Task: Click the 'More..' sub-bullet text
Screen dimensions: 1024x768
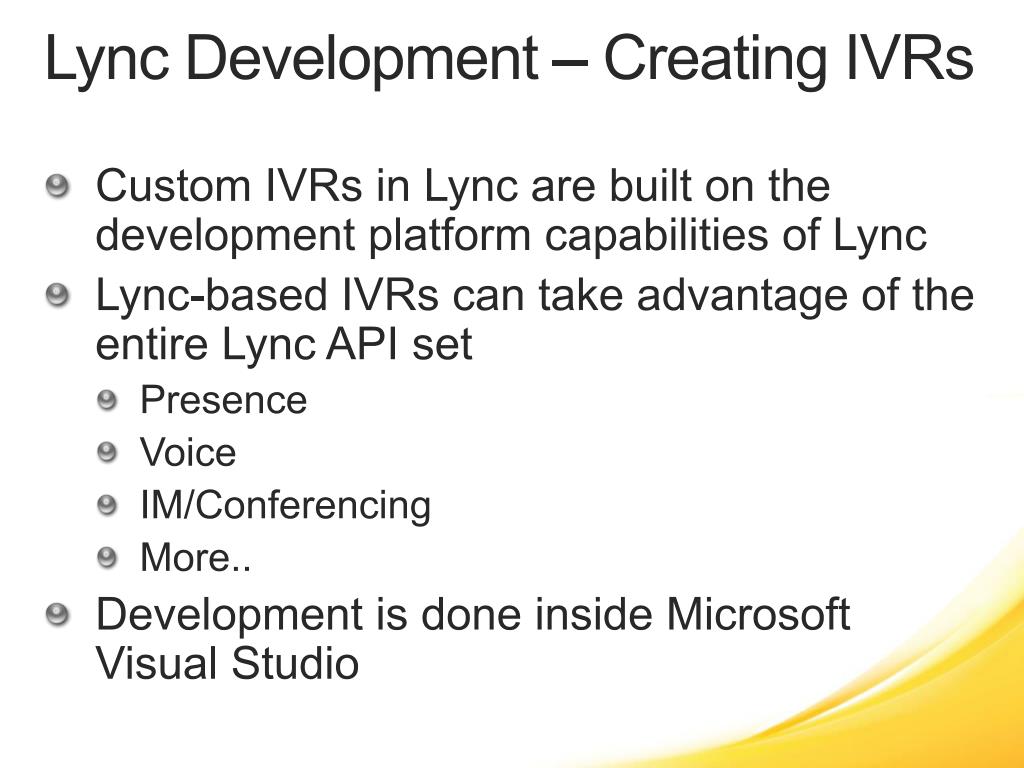Action: point(195,557)
